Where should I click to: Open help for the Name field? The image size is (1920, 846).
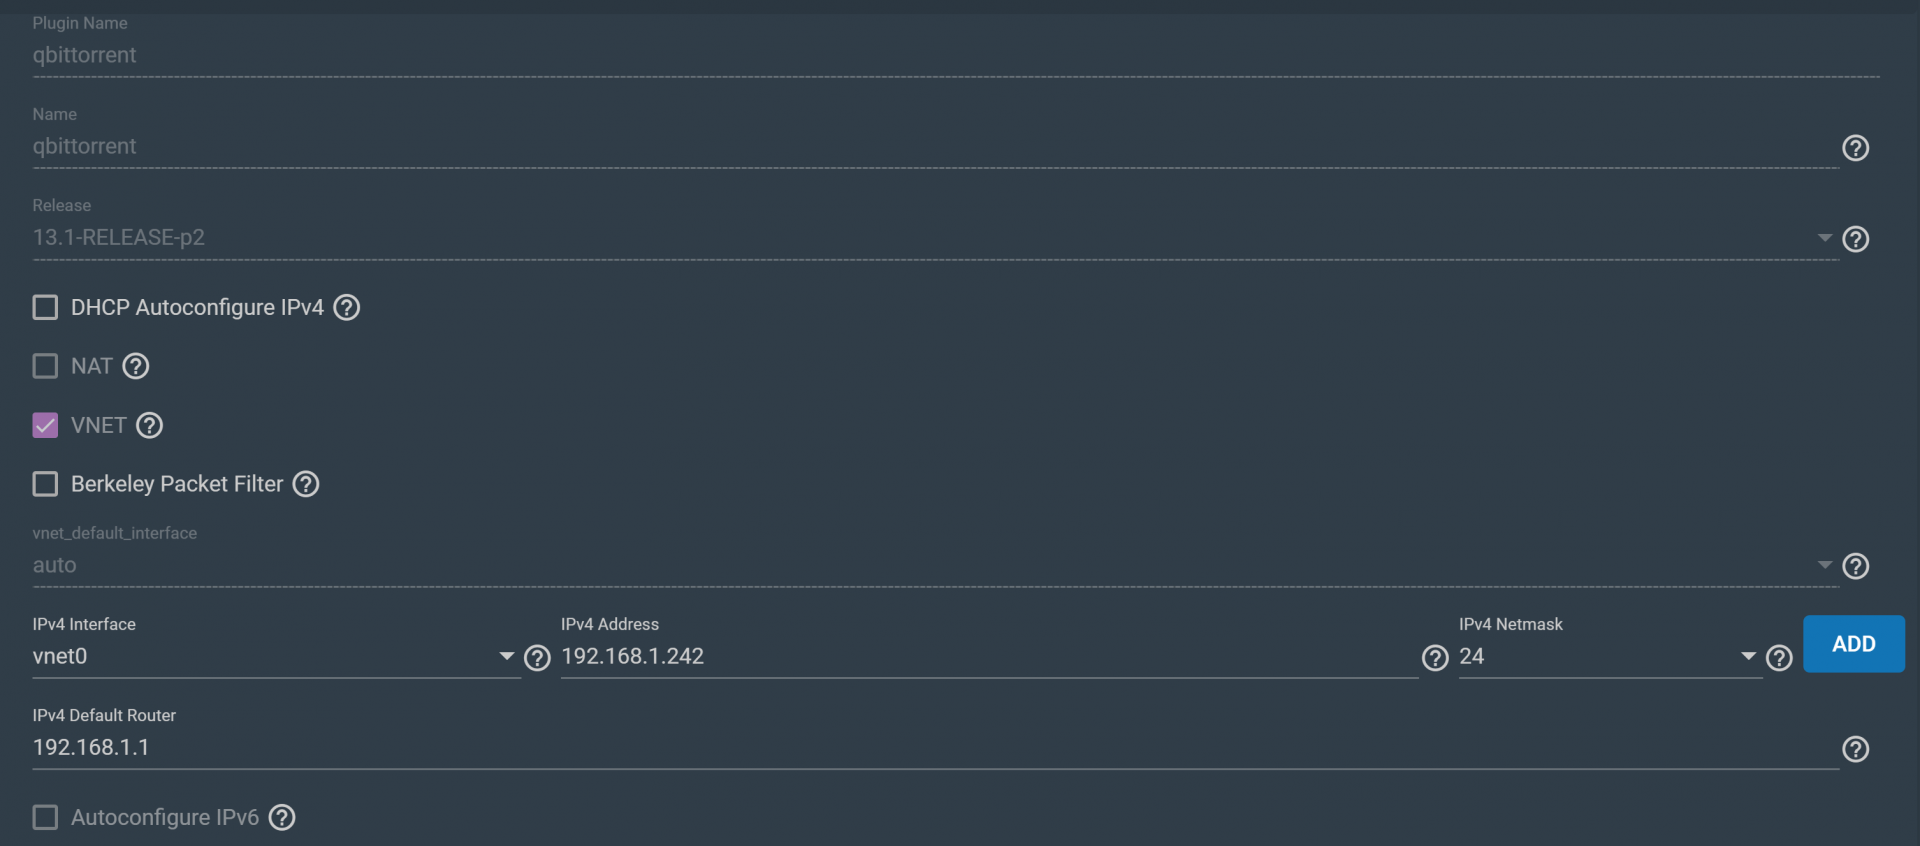(x=1855, y=148)
